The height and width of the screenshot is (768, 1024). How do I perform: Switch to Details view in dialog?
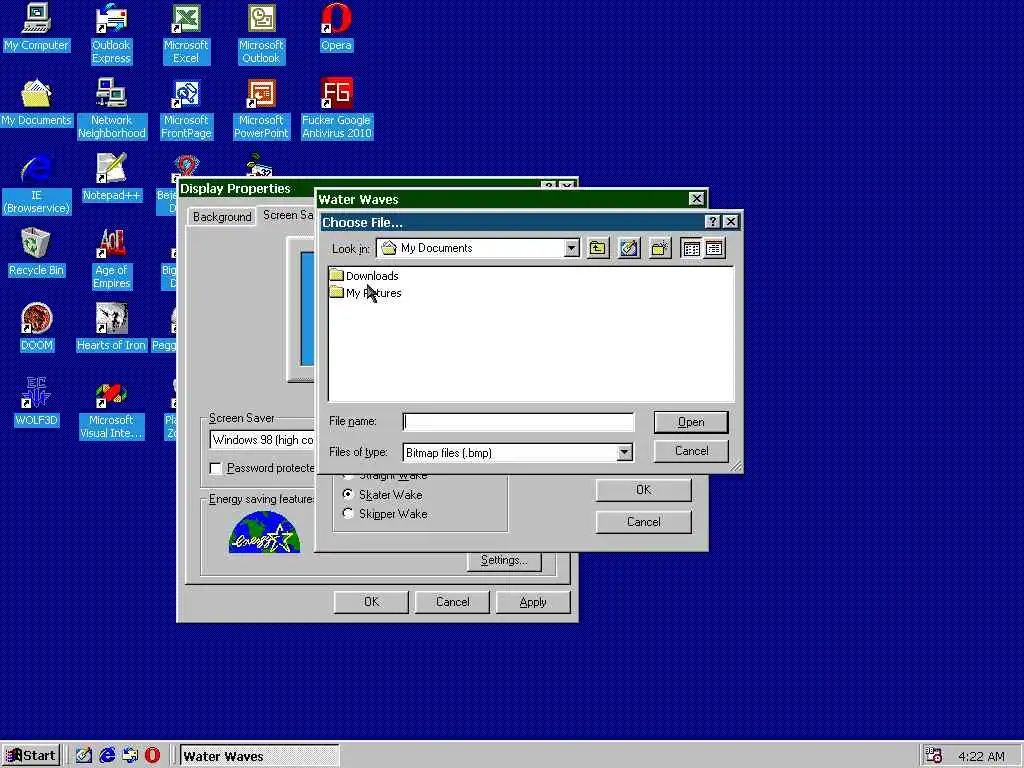[x=714, y=248]
